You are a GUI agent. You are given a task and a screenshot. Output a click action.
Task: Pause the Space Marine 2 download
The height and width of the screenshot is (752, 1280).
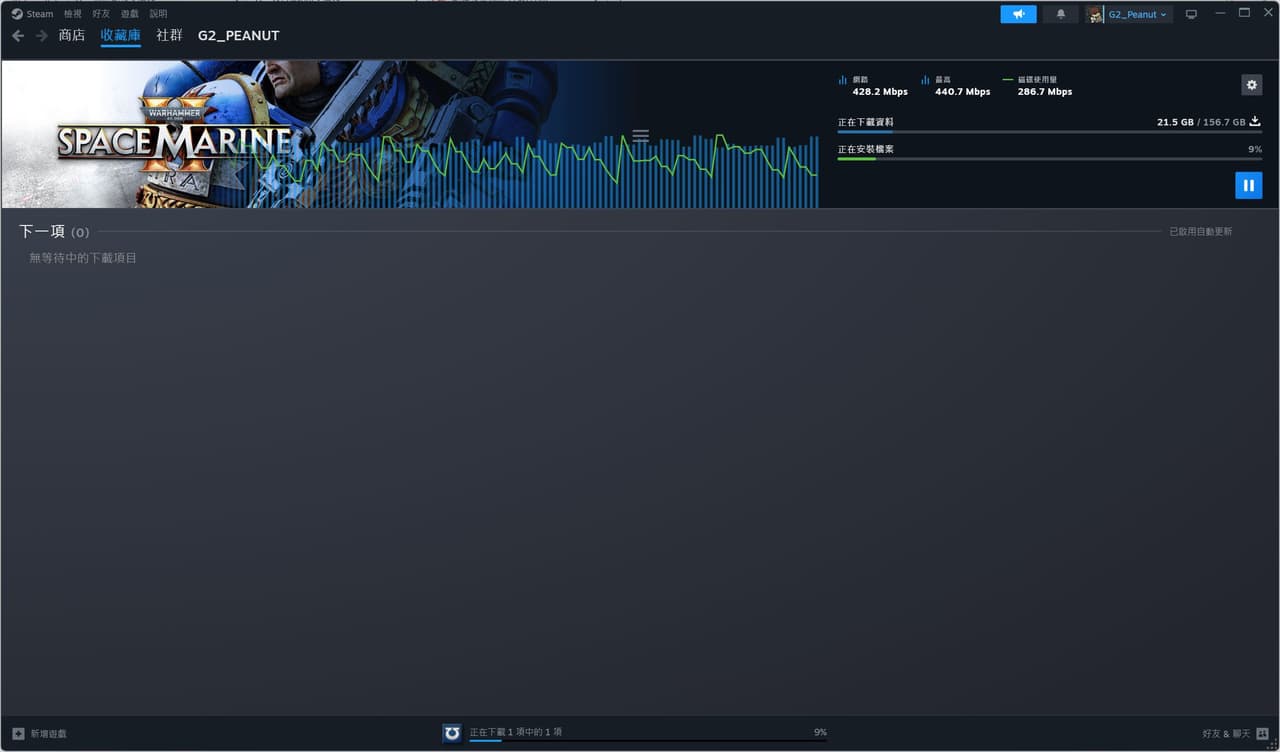click(x=1248, y=185)
